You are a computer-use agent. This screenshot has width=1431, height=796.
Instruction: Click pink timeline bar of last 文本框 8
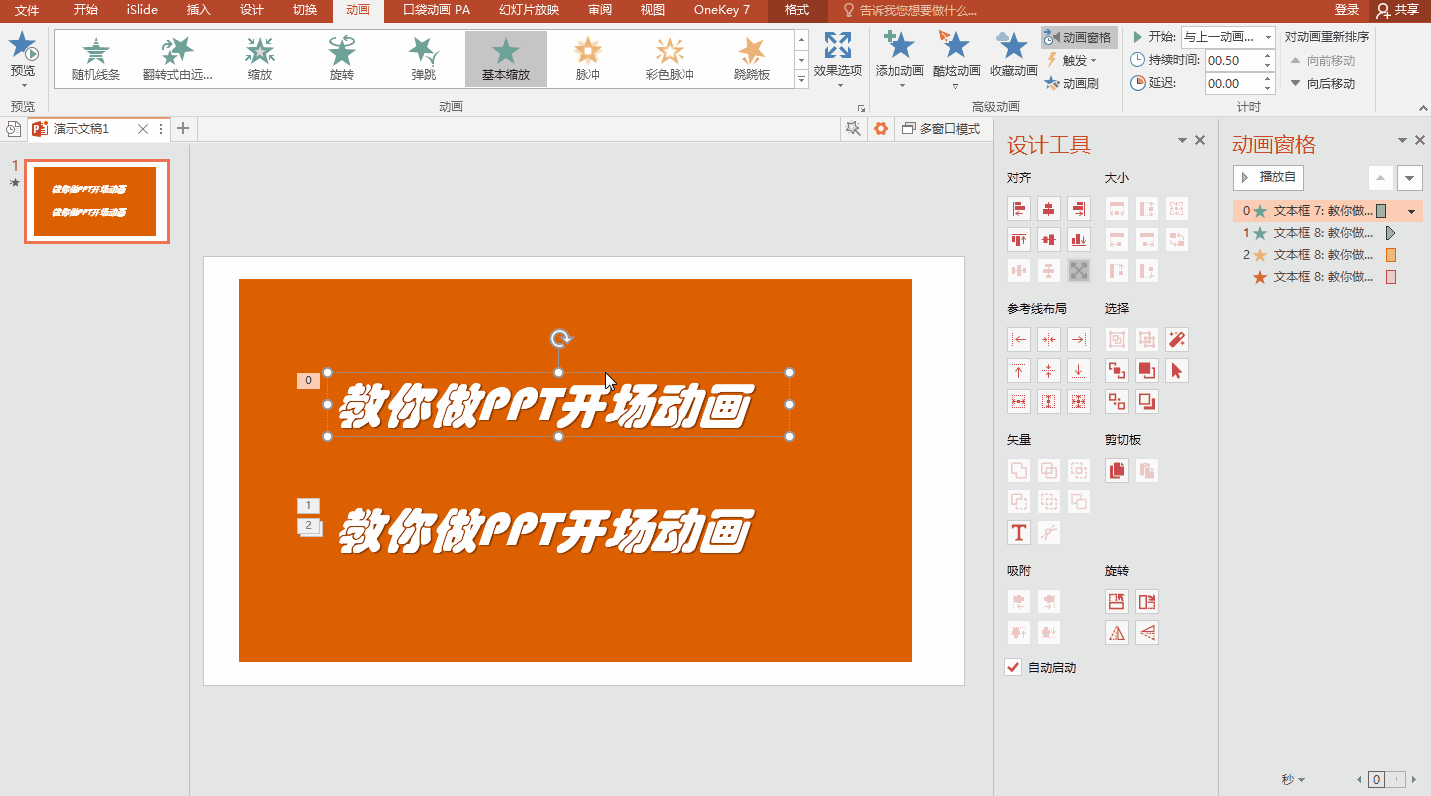point(1391,277)
